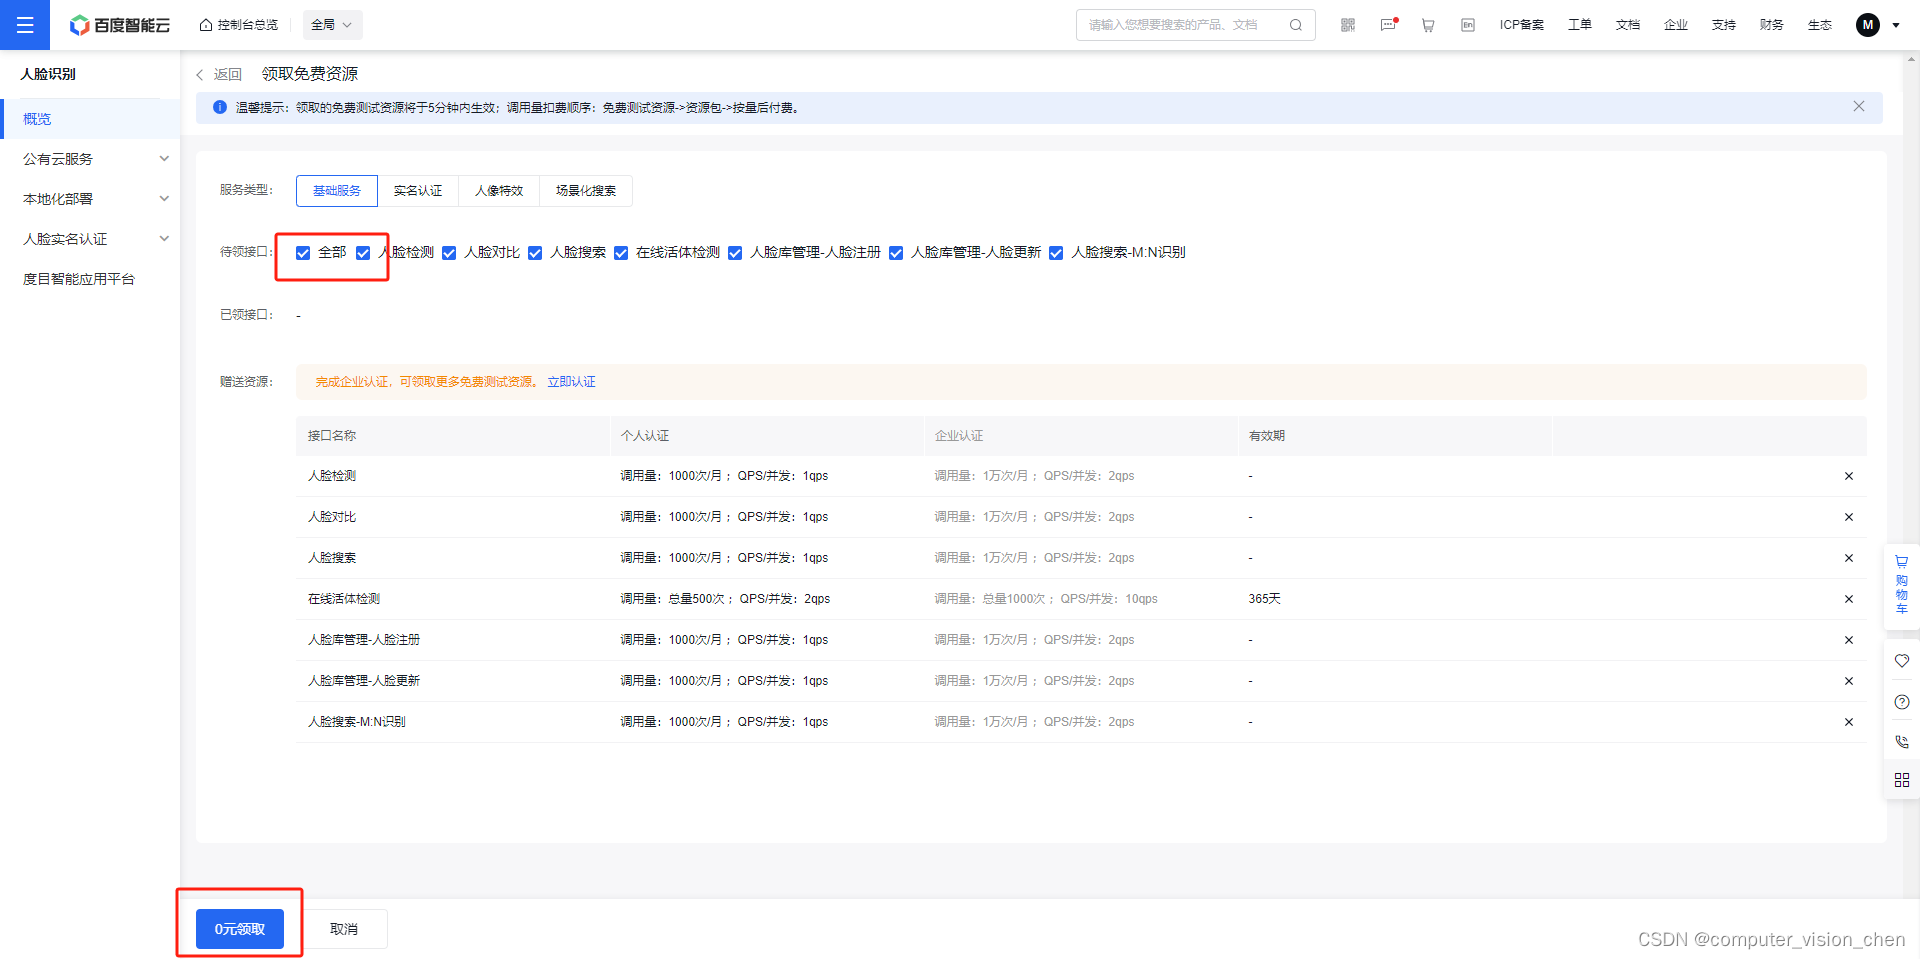Image resolution: width=1920 pixels, height=959 pixels.
Task: Click the 取消 button
Action: (x=344, y=929)
